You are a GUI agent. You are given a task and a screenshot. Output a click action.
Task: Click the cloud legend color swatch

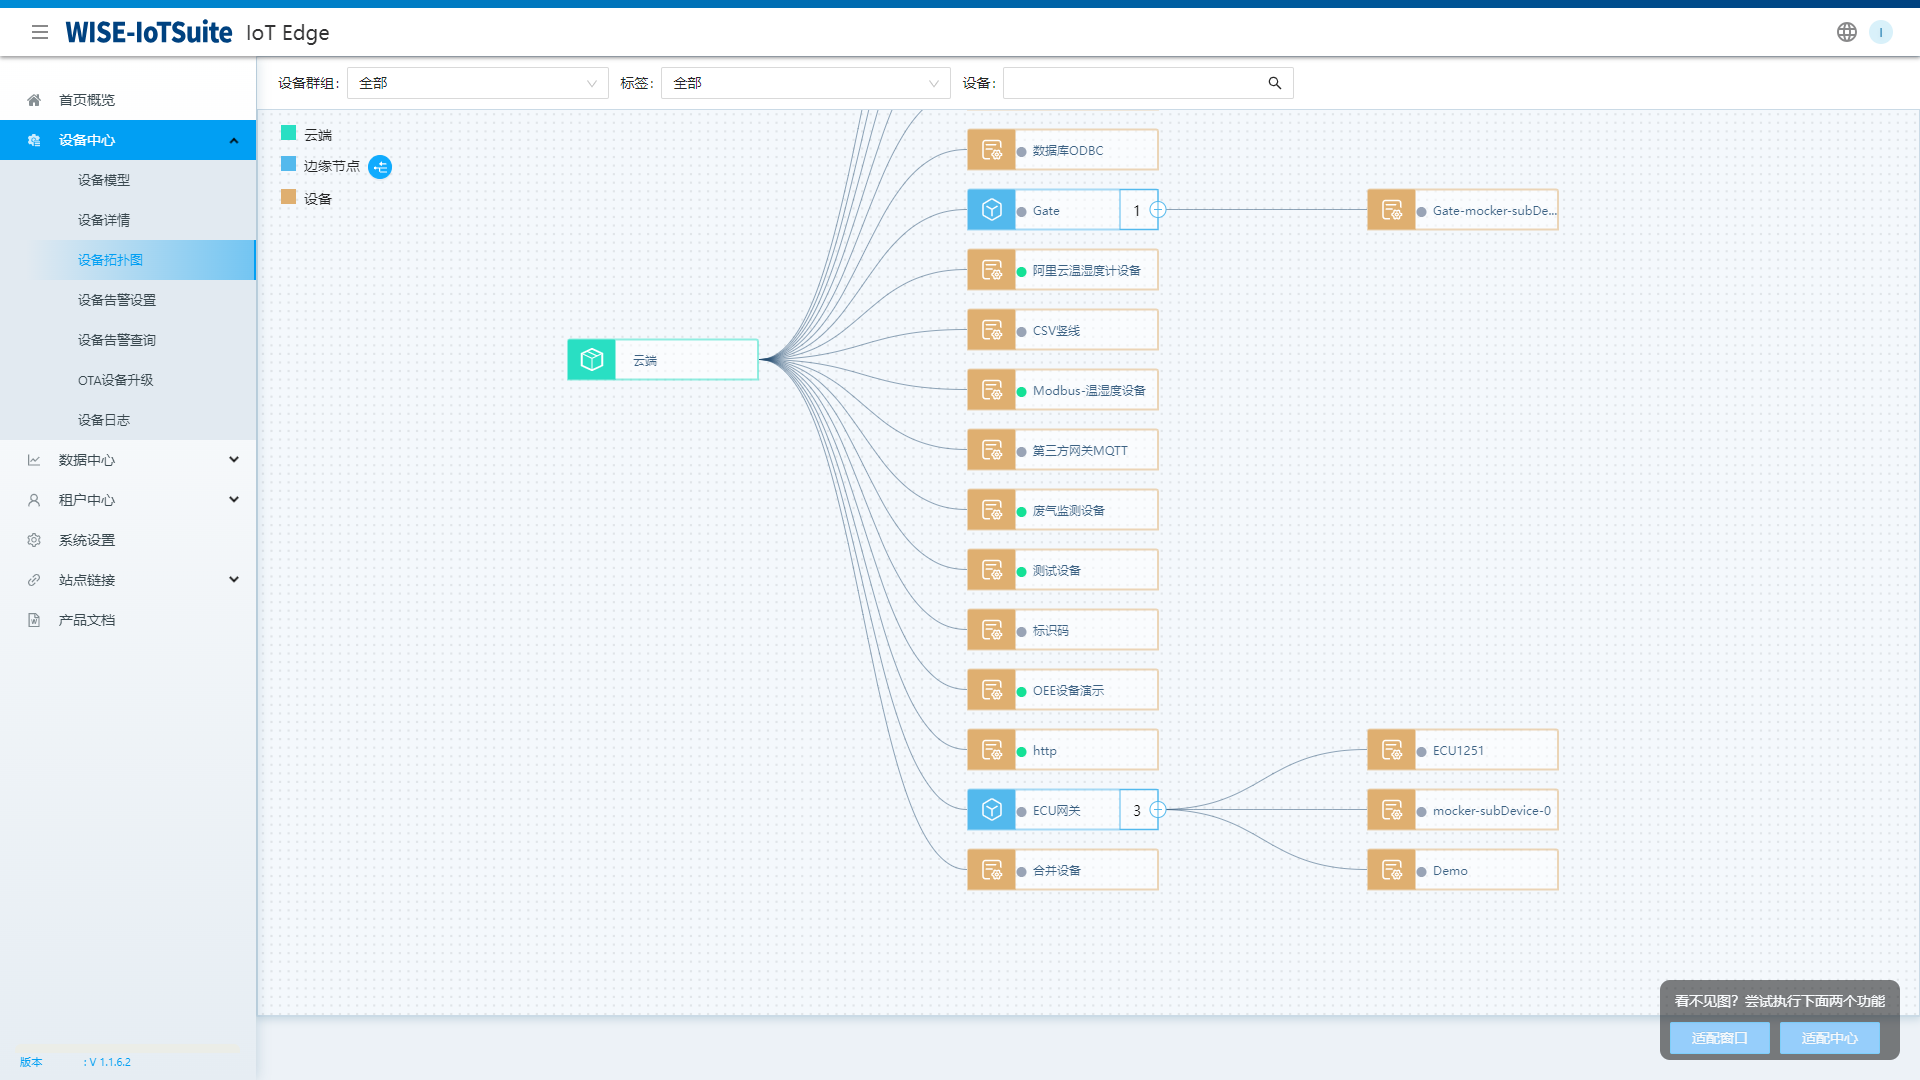pyautogui.click(x=288, y=133)
